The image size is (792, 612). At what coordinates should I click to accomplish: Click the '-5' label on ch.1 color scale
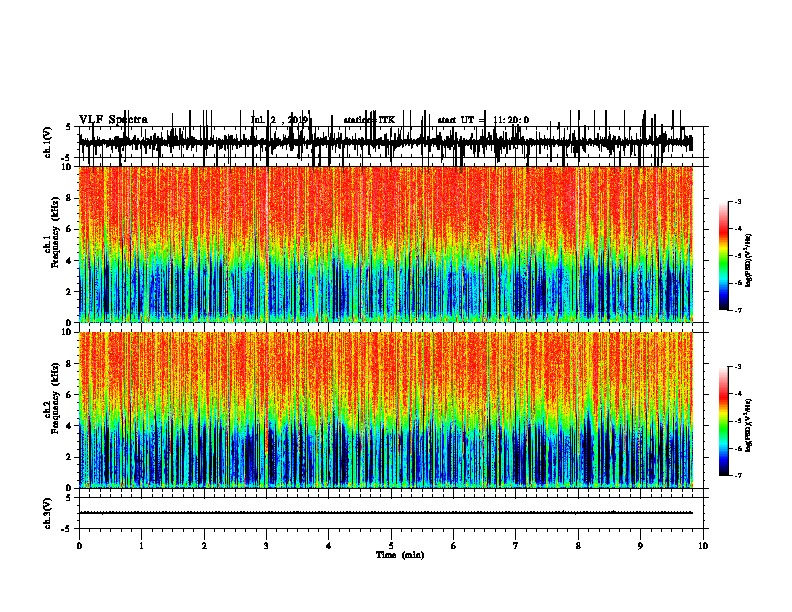[737, 256]
